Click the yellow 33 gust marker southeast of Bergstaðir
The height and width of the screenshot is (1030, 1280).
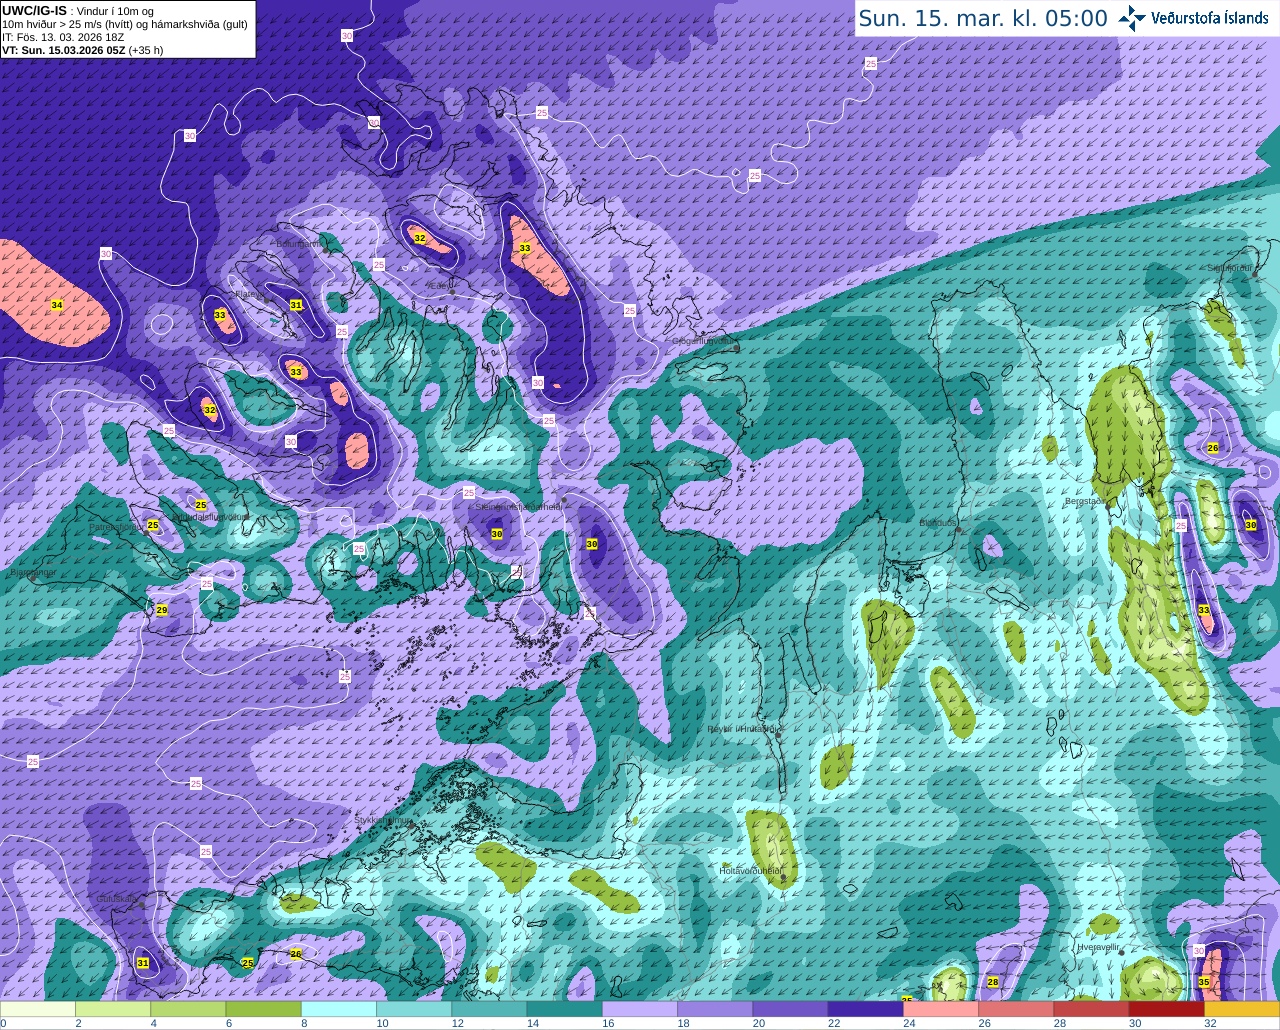[x=1204, y=610]
